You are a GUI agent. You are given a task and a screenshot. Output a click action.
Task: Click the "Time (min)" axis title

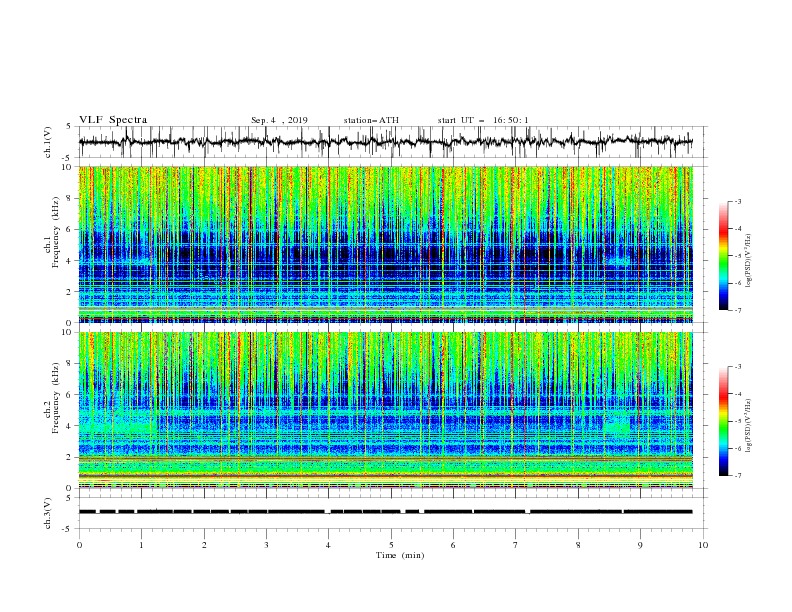(x=400, y=555)
